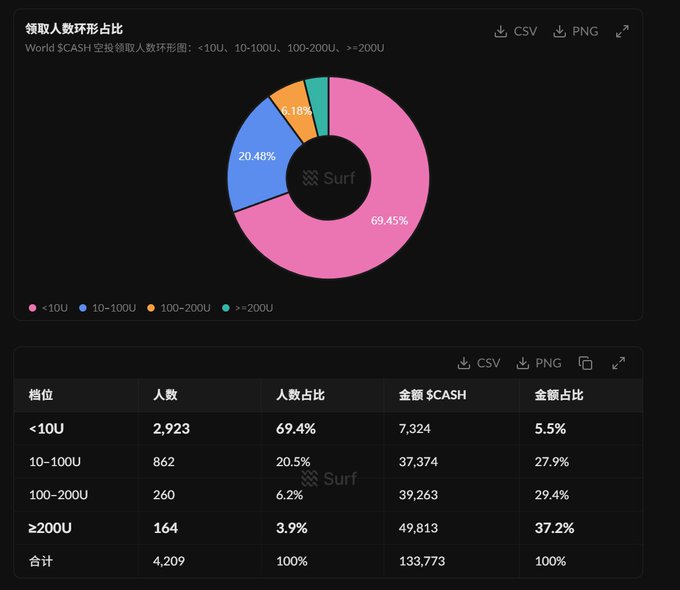Toggle the 10-100U legend entry
The image size is (680, 590).
pyautogui.click(x=108, y=308)
